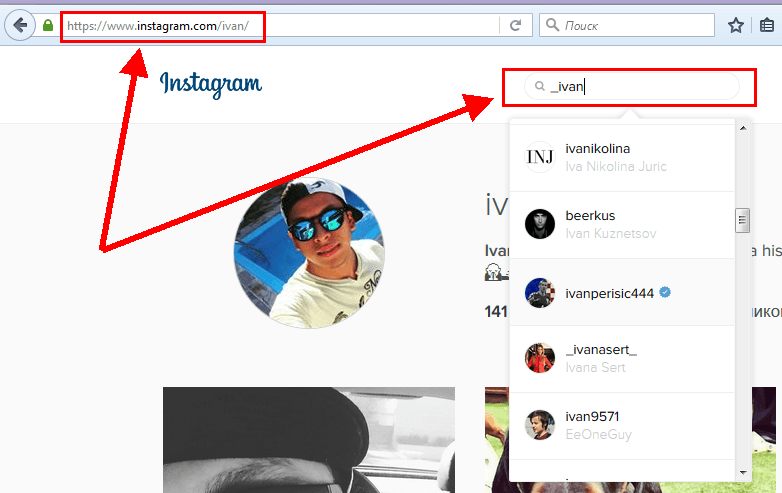
Task: Click the Instagram logo
Action: point(210,84)
